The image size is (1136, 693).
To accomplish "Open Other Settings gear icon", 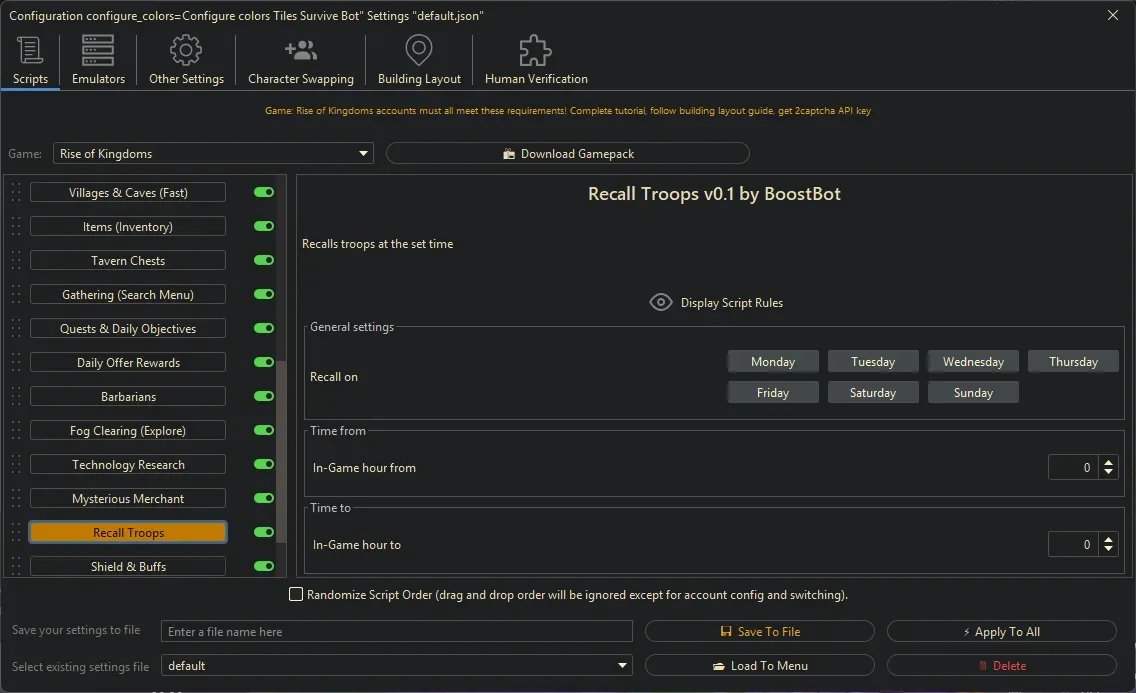I will point(186,50).
